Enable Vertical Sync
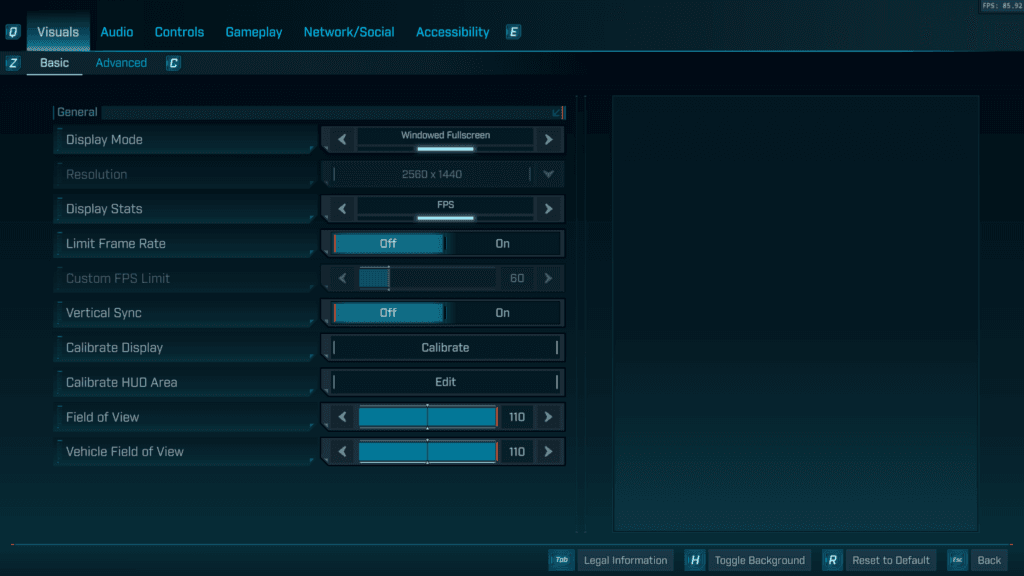The width and height of the screenshot is (1024, 576). coord(502,312)
